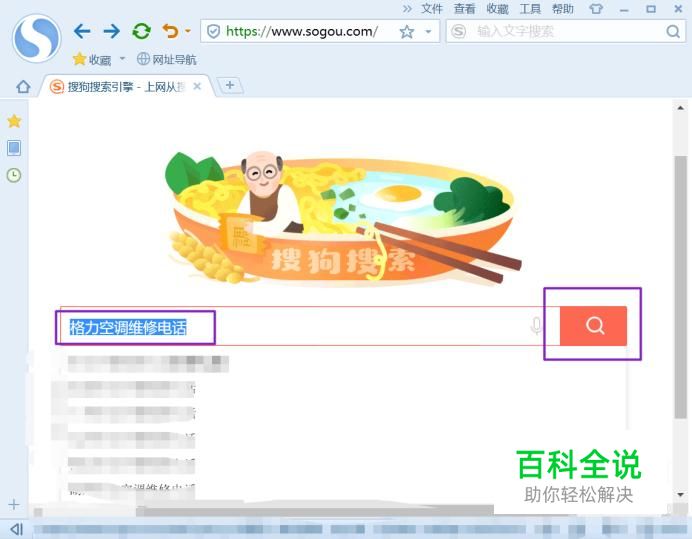Reload page with green refresh icon
Viewport: 692px width, 539px height.
142,31
